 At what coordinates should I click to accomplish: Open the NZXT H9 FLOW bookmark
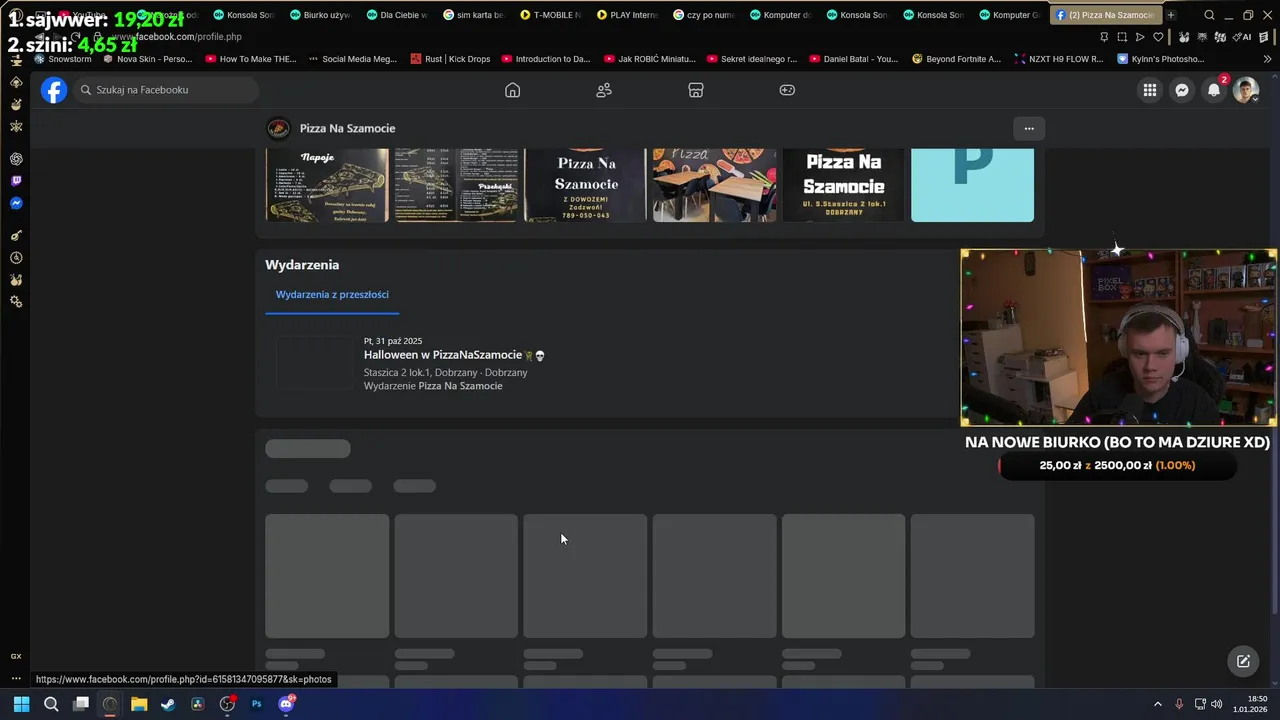(x=1058, y=59)
